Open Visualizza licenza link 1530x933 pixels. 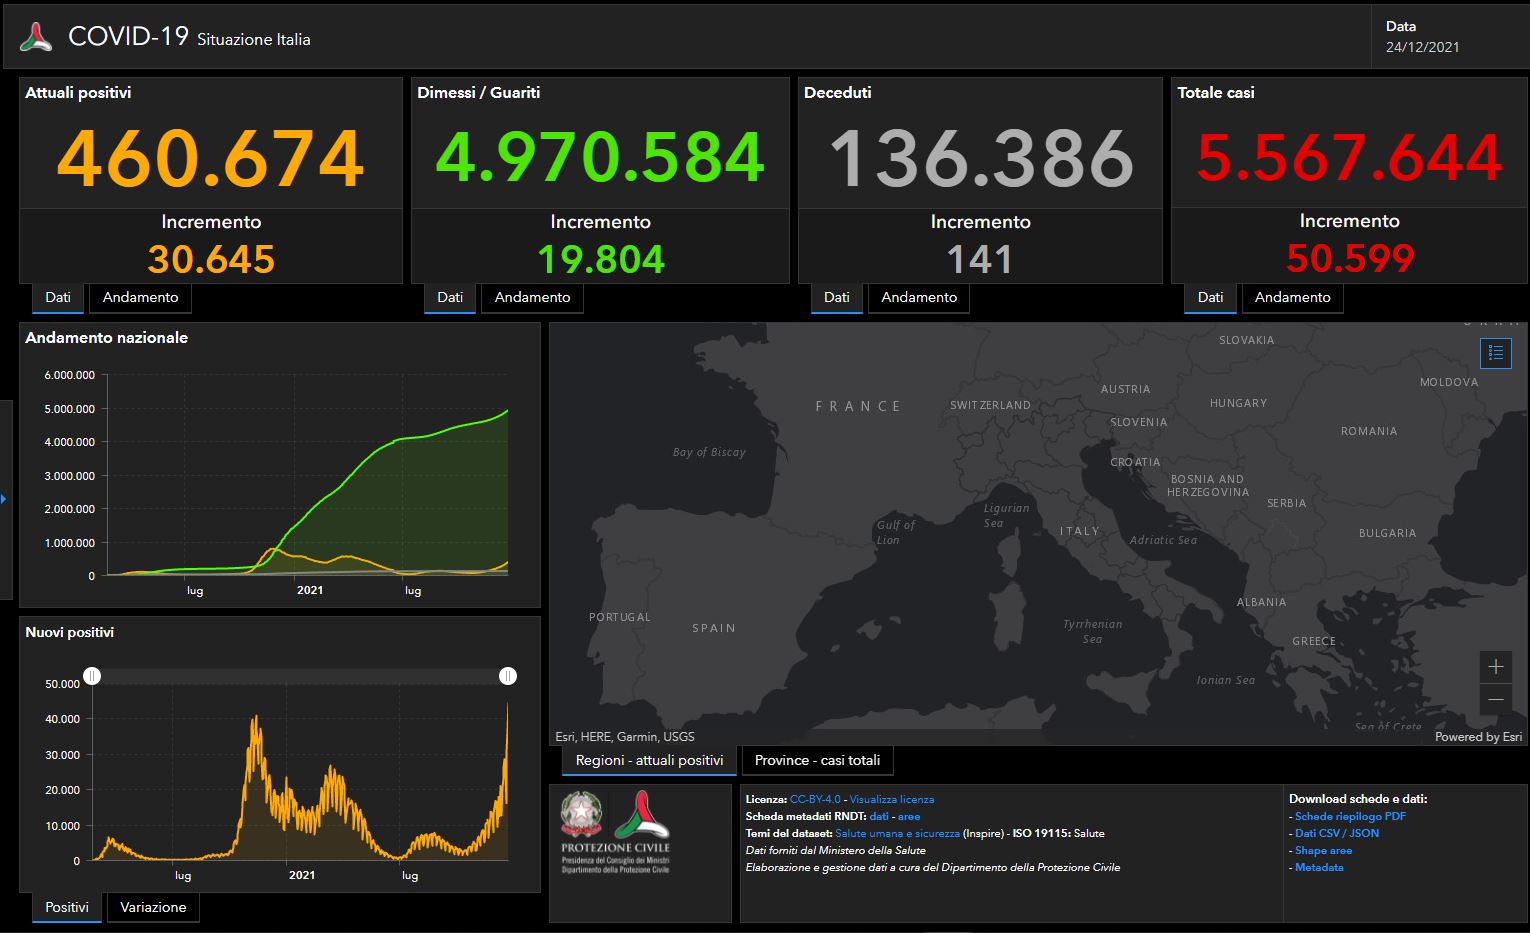892,799
